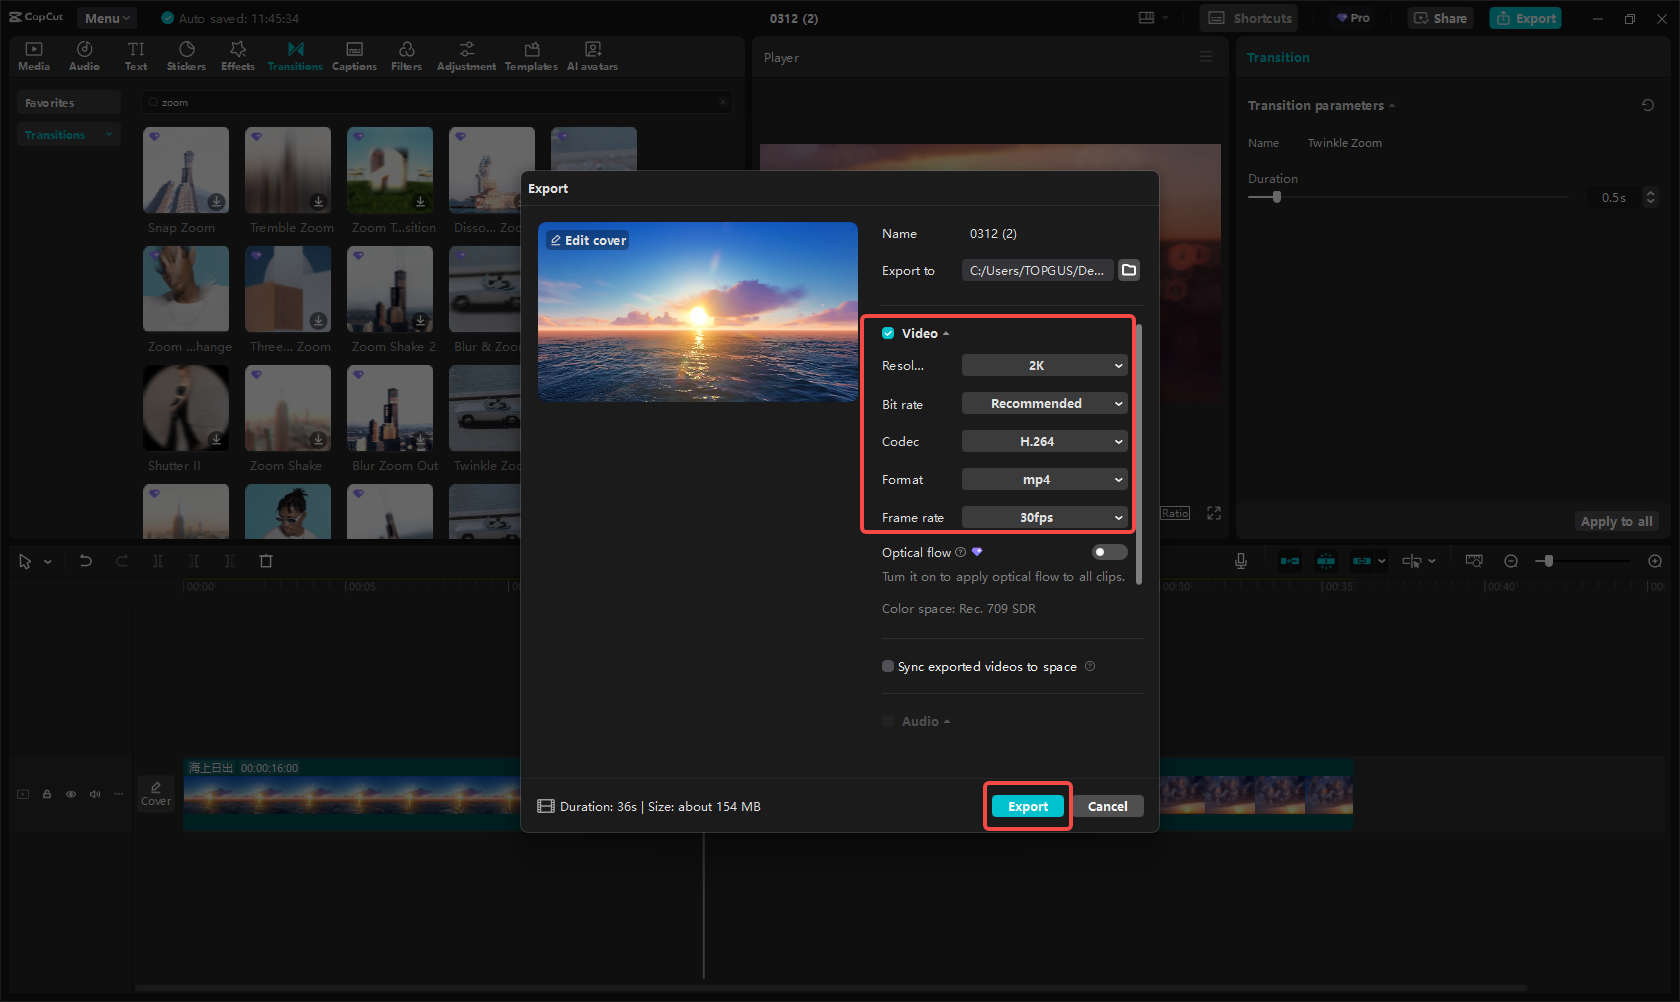Click the timeline zoom out icon
Image resolution: width=1680 pixels, height=1002 pixels.
[1511, 561]
